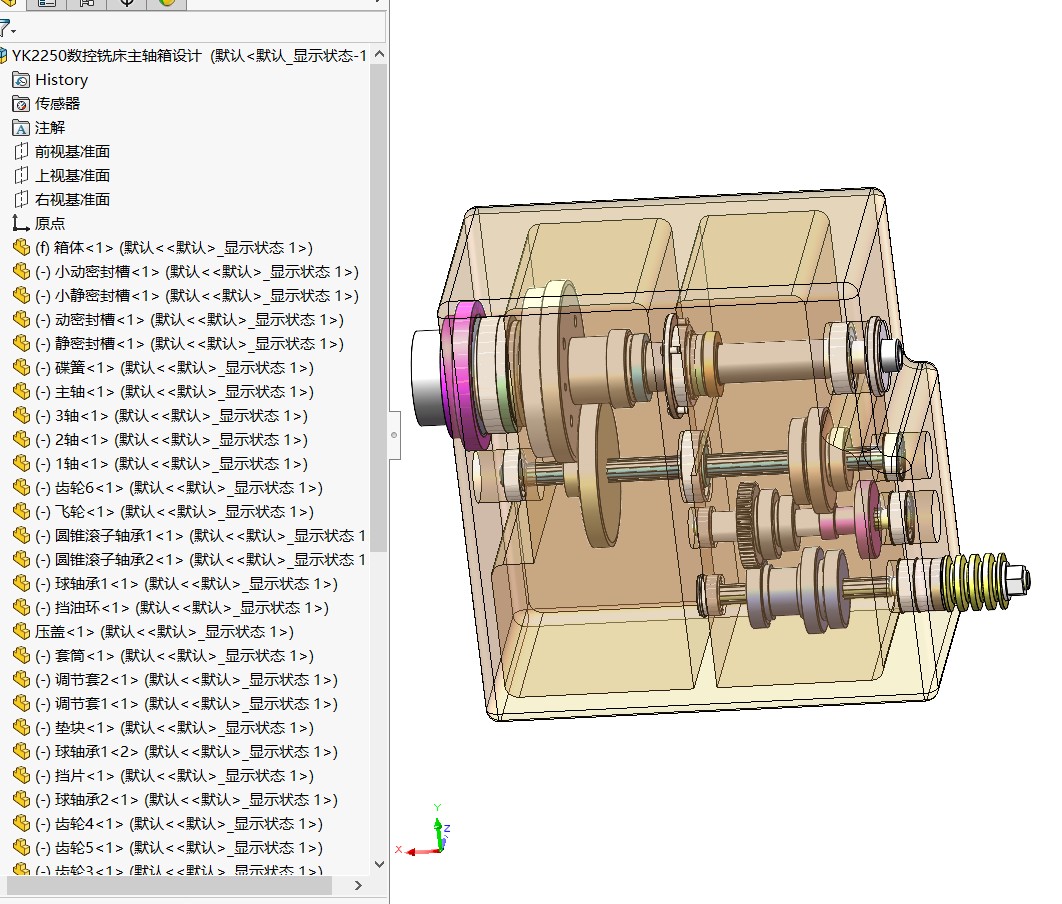Click the part icon beside 飞轮<1>
1062x904 pixels.
pyautogui.click(x=21, y=511)
